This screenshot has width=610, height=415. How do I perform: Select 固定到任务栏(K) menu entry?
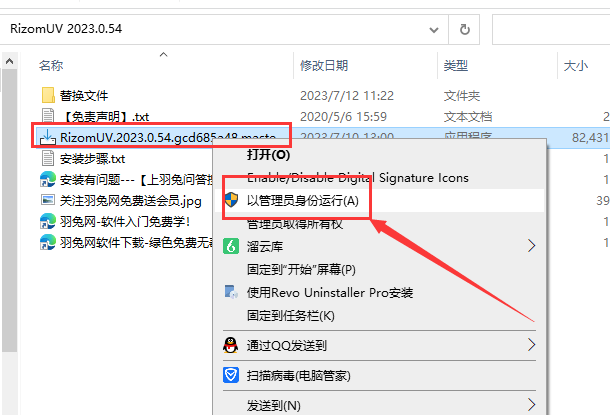coord(291,315)
